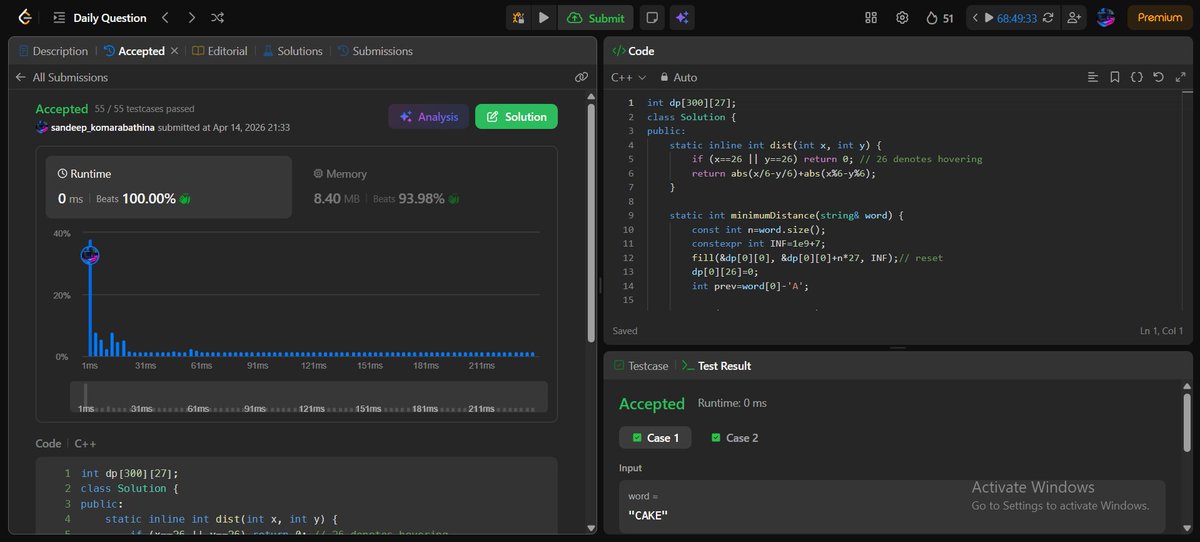Screen dimensions: 1200x542
Task: Go to the previous question arrow
Action: pos(166,18)
